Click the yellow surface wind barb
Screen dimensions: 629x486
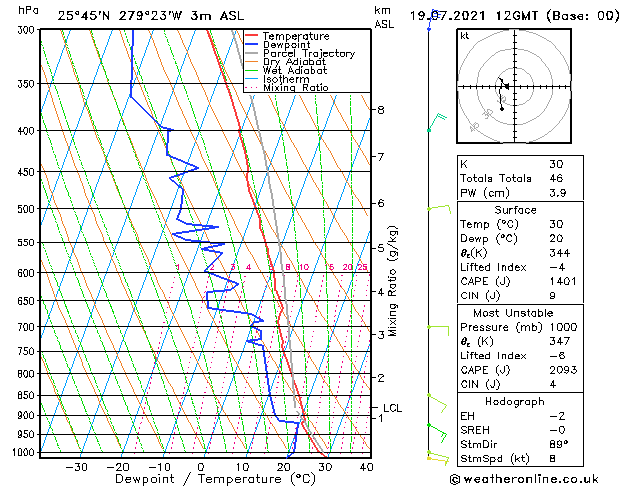tap(438, 460)
